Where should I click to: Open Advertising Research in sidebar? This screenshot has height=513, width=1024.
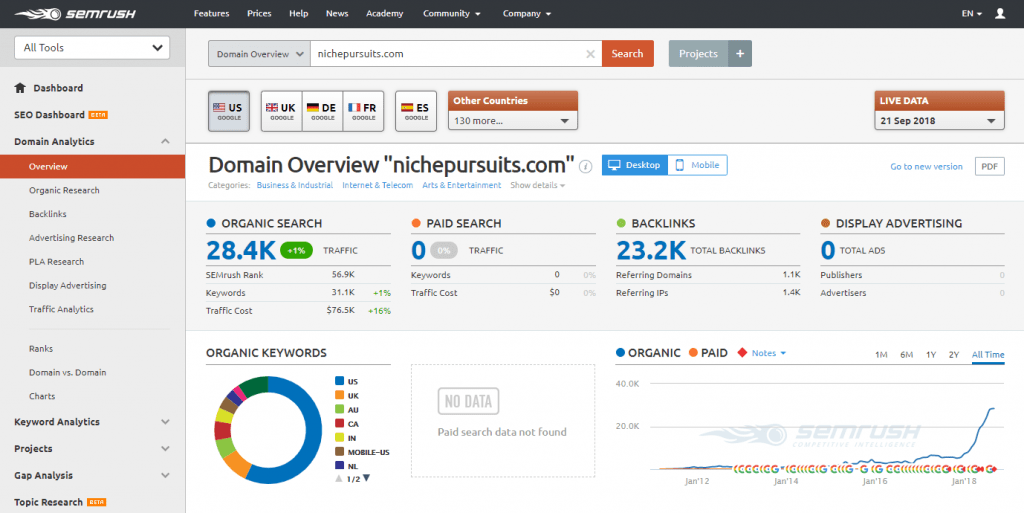point(71,238)
